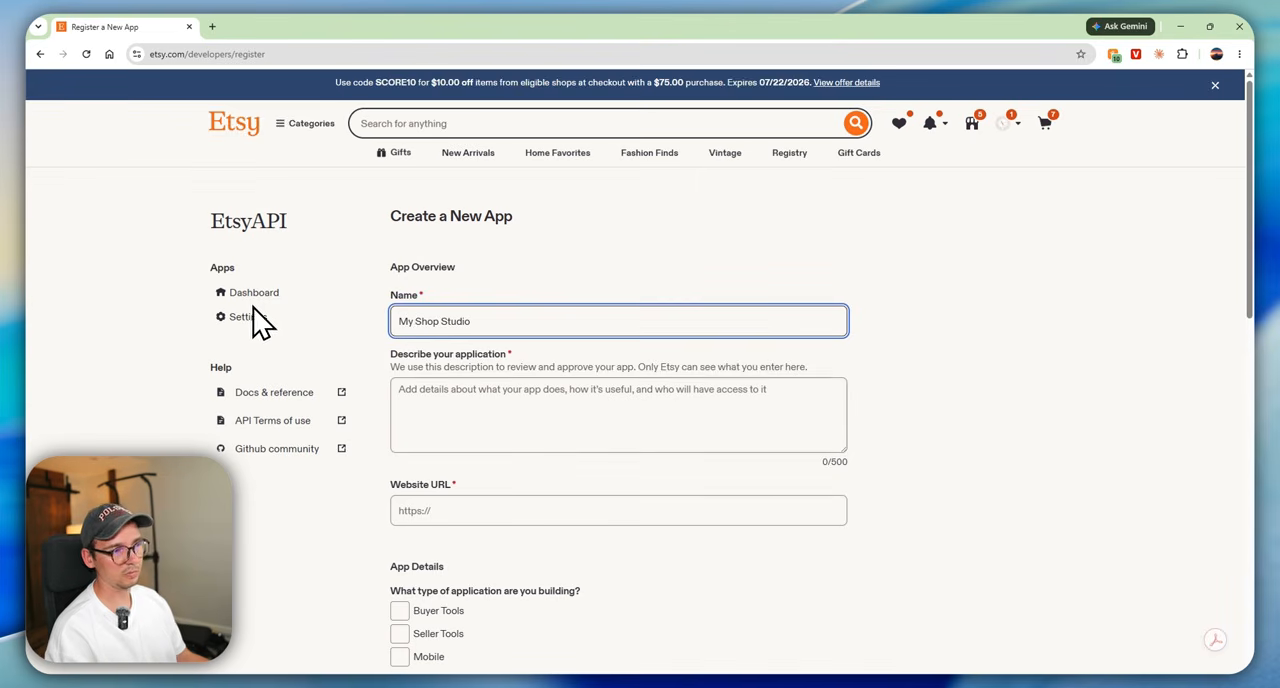
Task: Open the orange starburst extension
Action: point(1159,54)
